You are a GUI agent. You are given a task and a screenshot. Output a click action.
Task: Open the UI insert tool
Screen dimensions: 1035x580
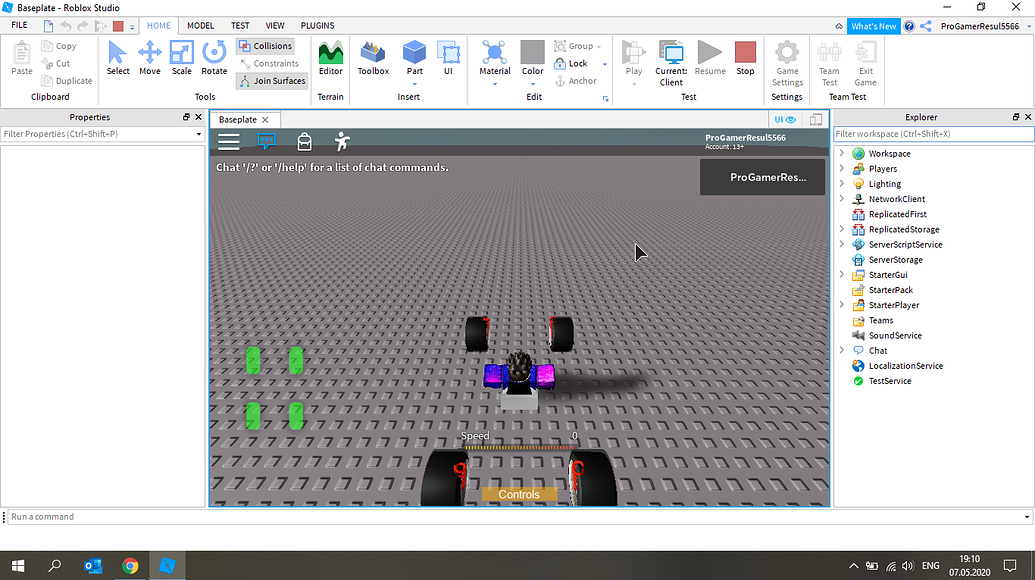(x=448, y=58)
